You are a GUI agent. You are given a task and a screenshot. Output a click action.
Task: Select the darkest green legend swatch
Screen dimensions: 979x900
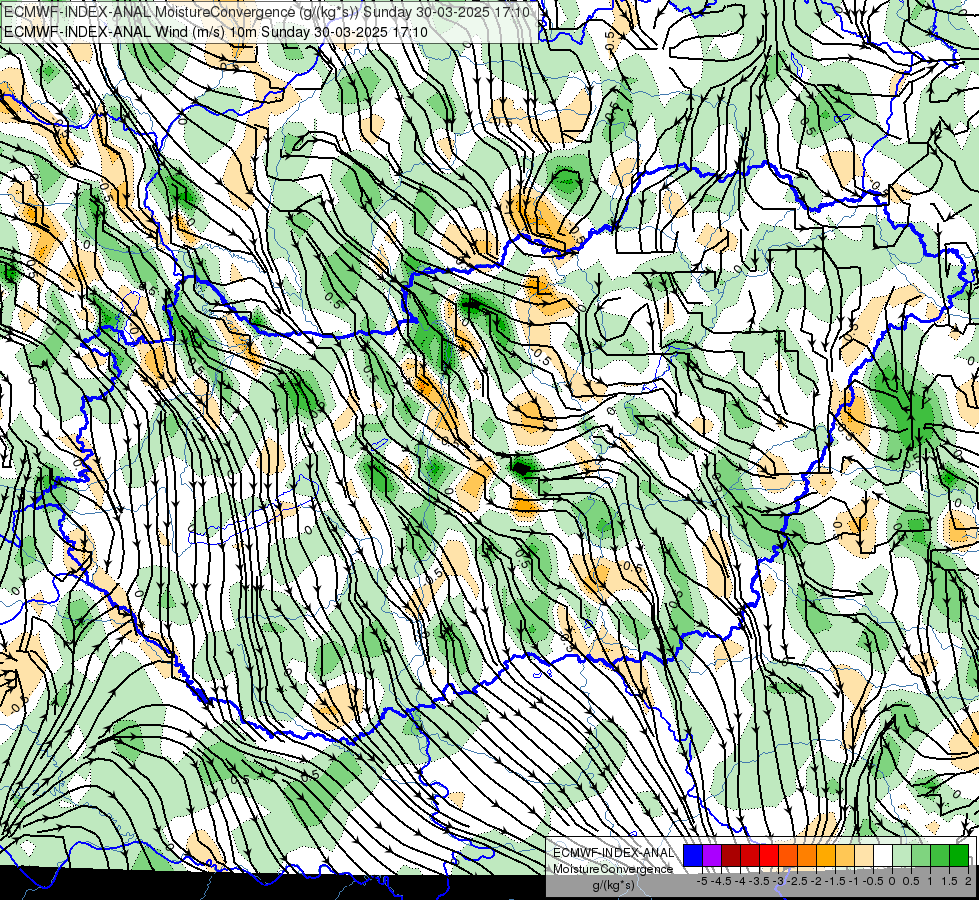pyautogui.click(x=959, y=855)
